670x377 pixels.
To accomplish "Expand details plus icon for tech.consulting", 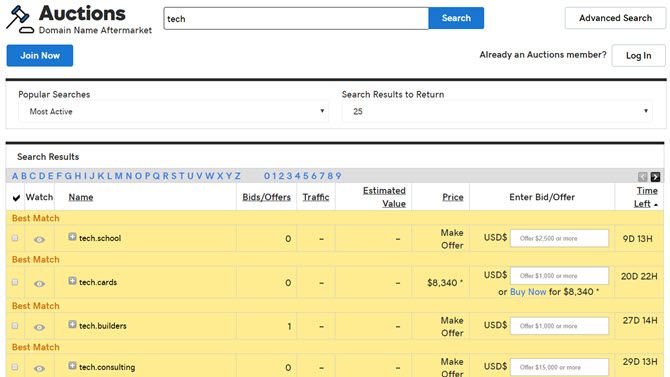I will pyautogui.click(x=72, y=365).
